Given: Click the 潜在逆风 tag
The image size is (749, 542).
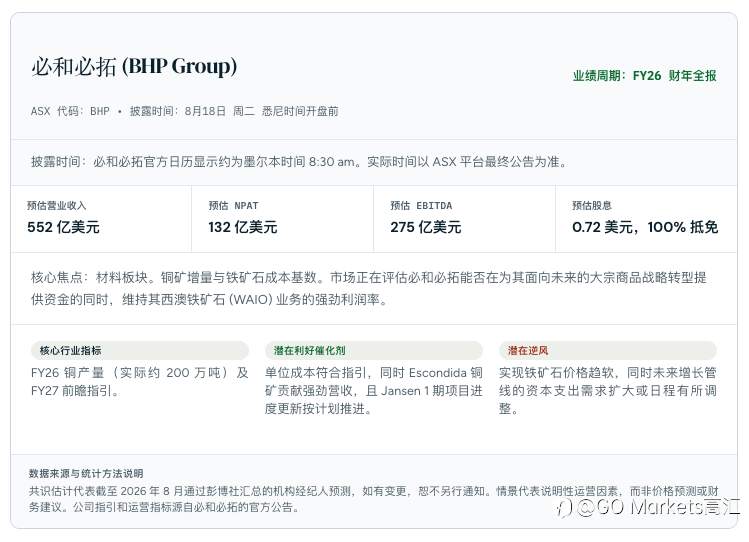Looking at the screenshot, I should (608, 351).
